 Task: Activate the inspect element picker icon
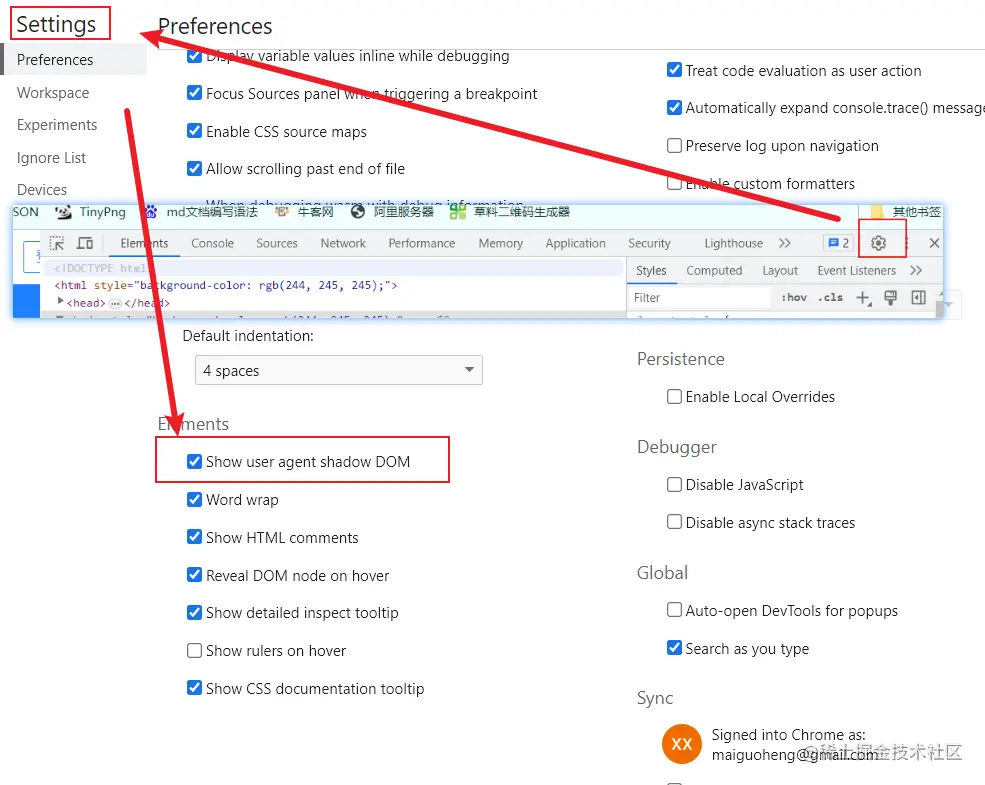tap(57, 244)
